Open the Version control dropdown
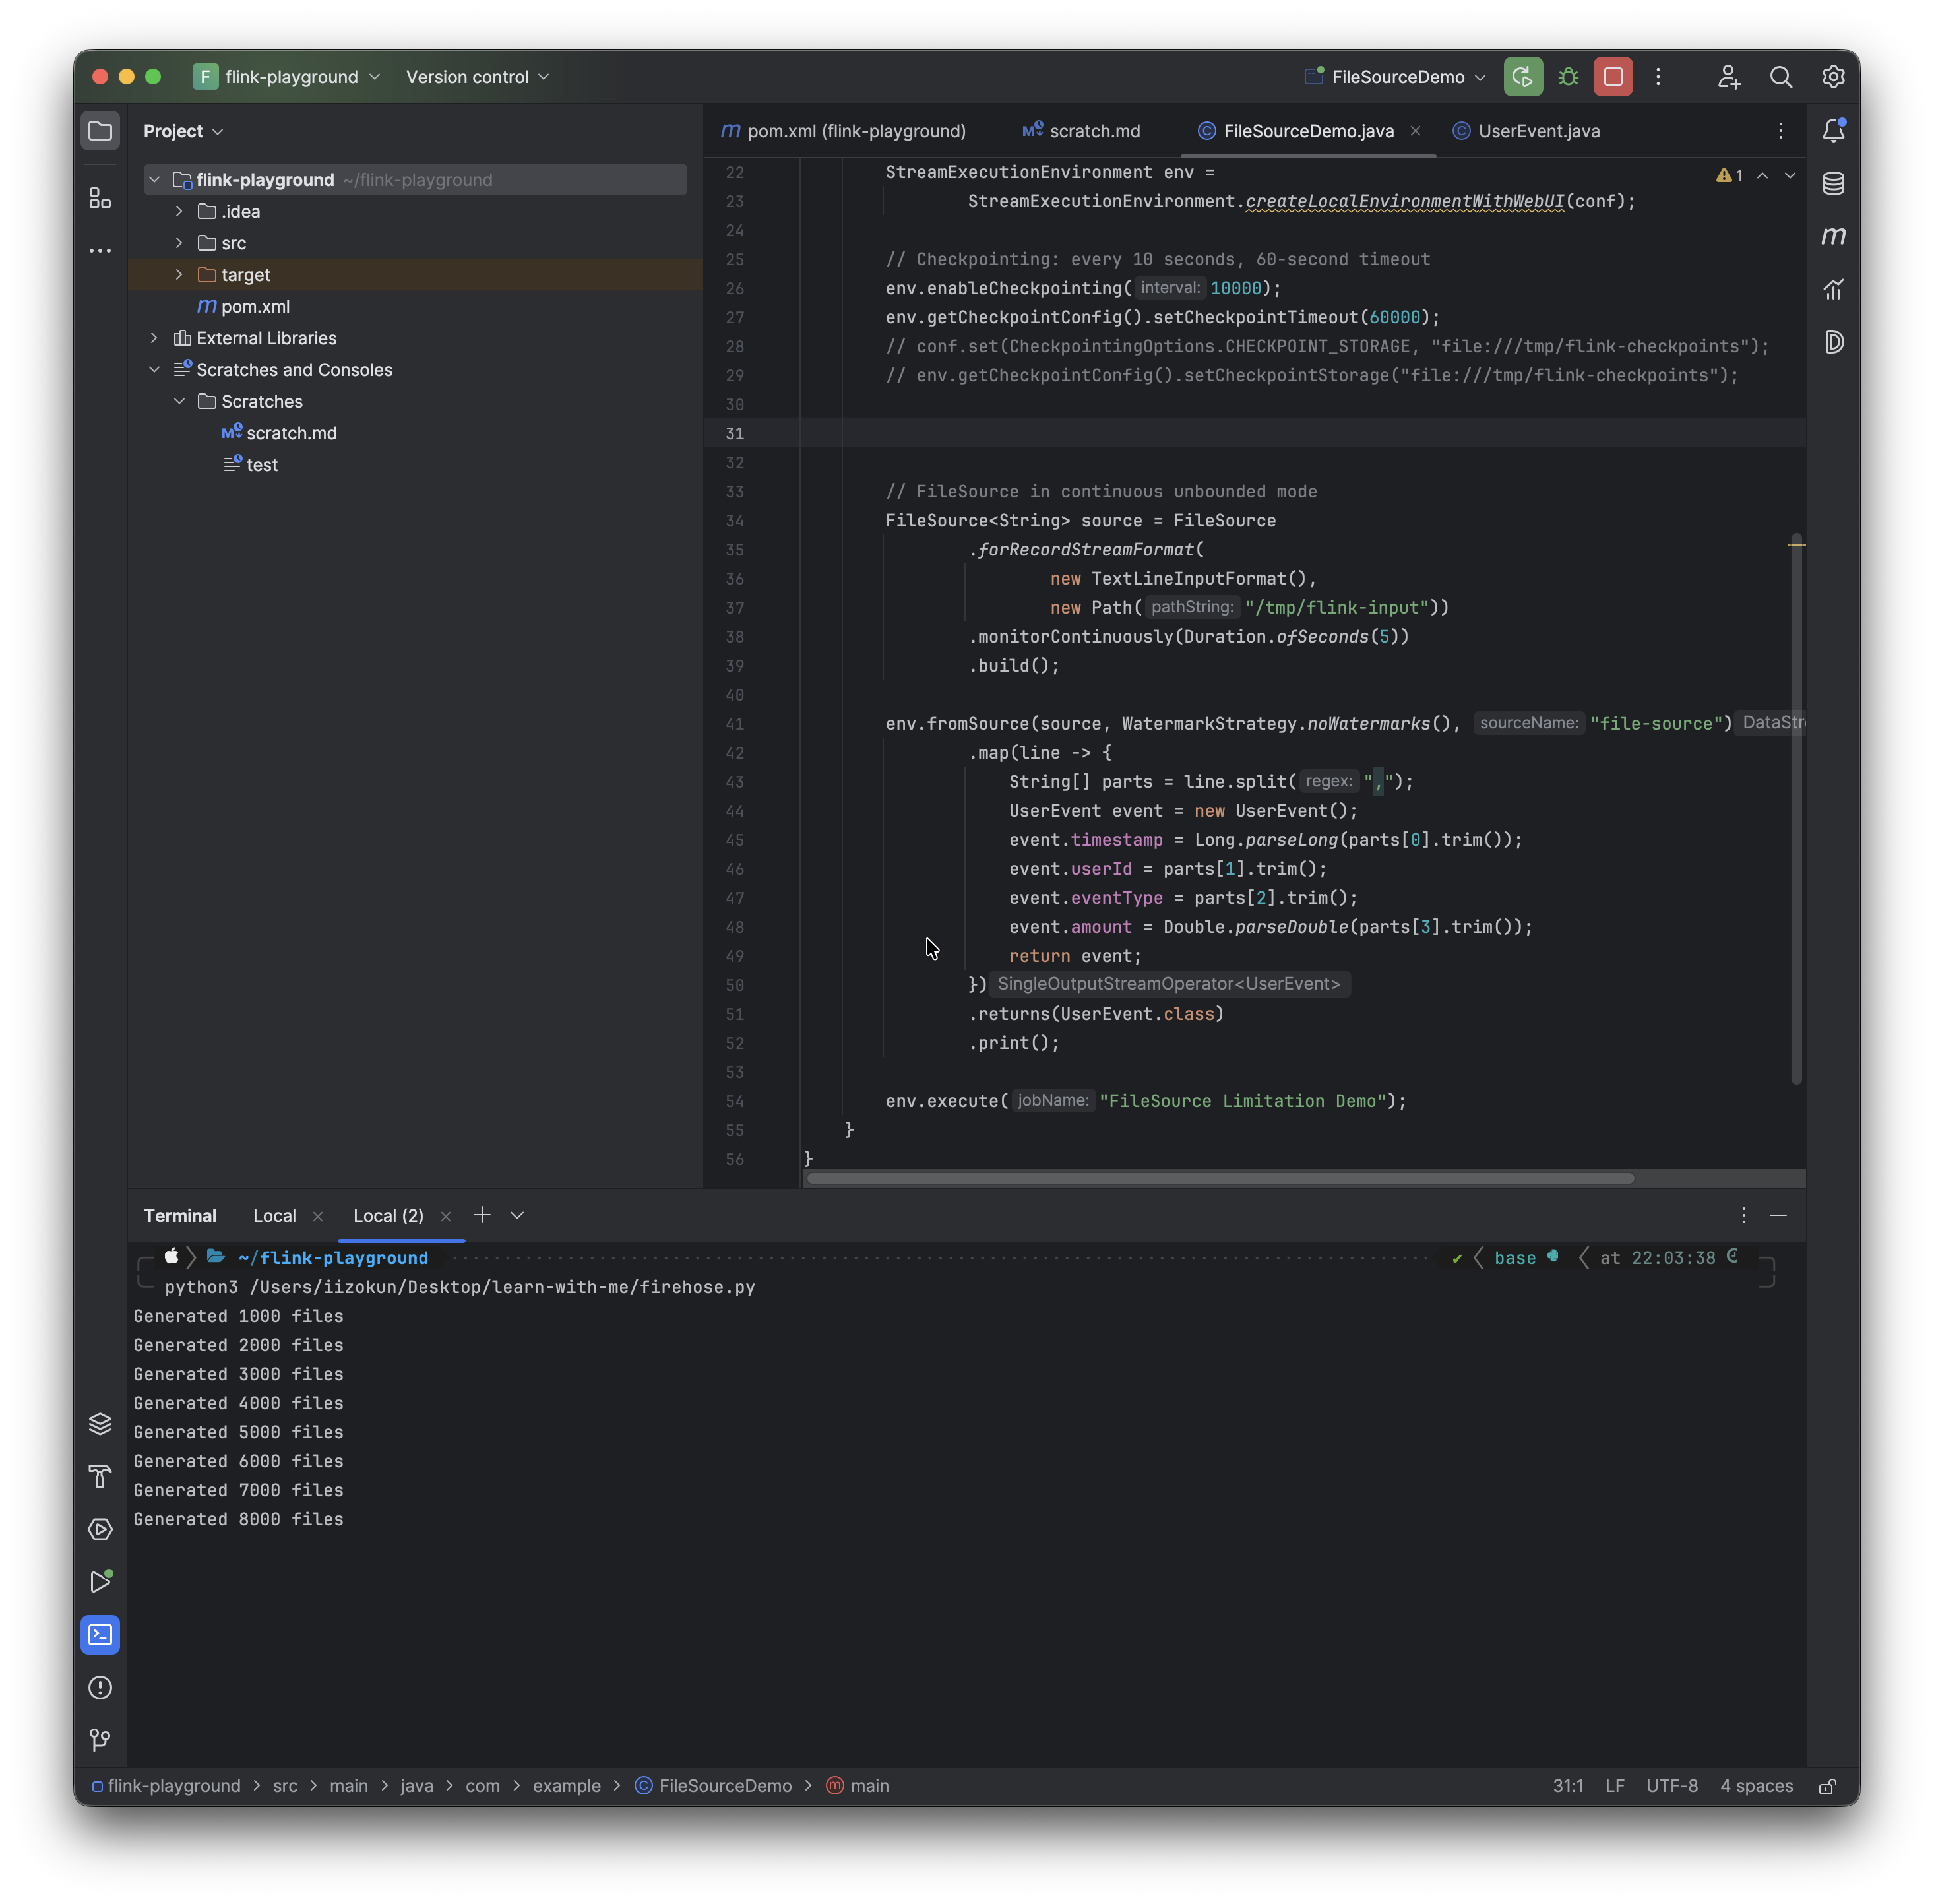The image size is (1934, 1904). click(x=477, y=77)
